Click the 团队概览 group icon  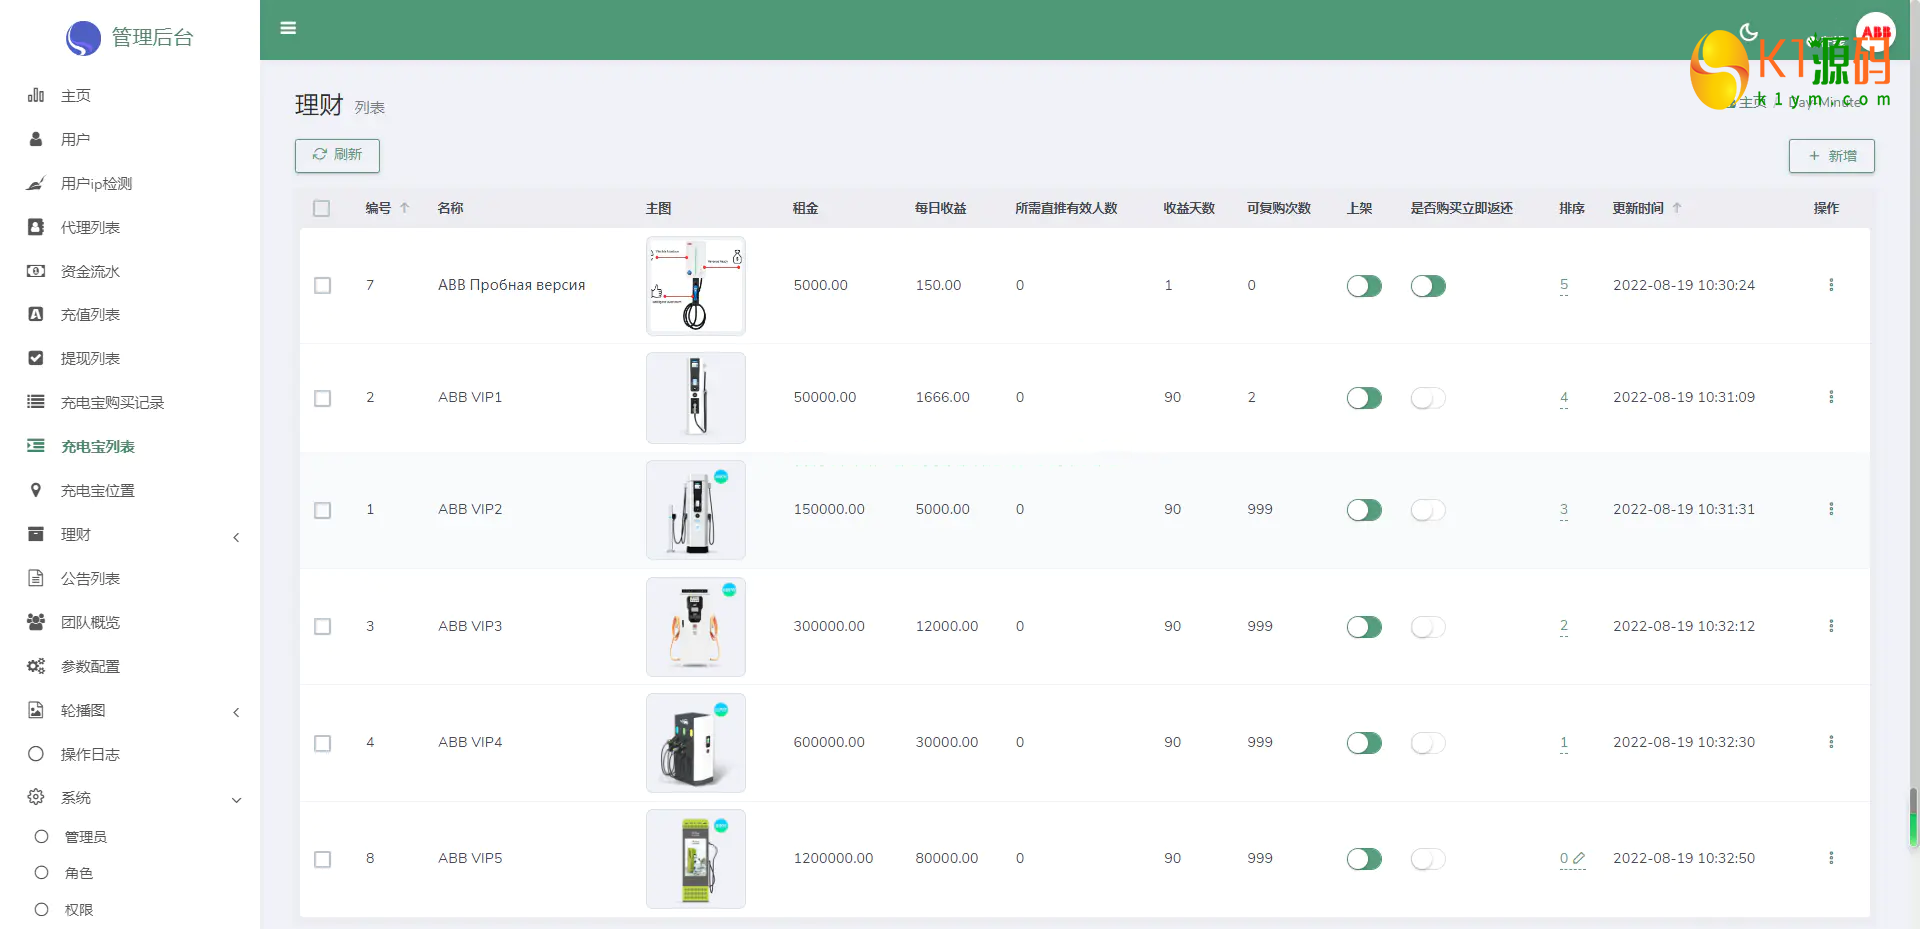(36, 622)
